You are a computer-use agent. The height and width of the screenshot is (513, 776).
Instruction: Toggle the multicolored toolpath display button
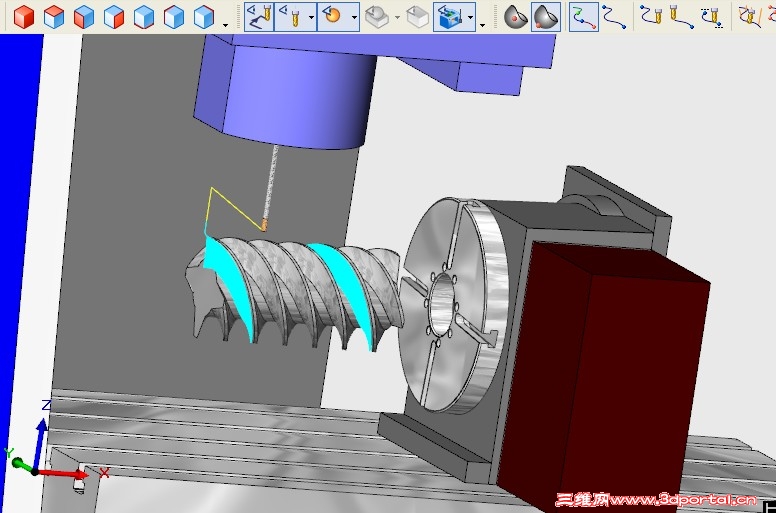pos(583,17)
